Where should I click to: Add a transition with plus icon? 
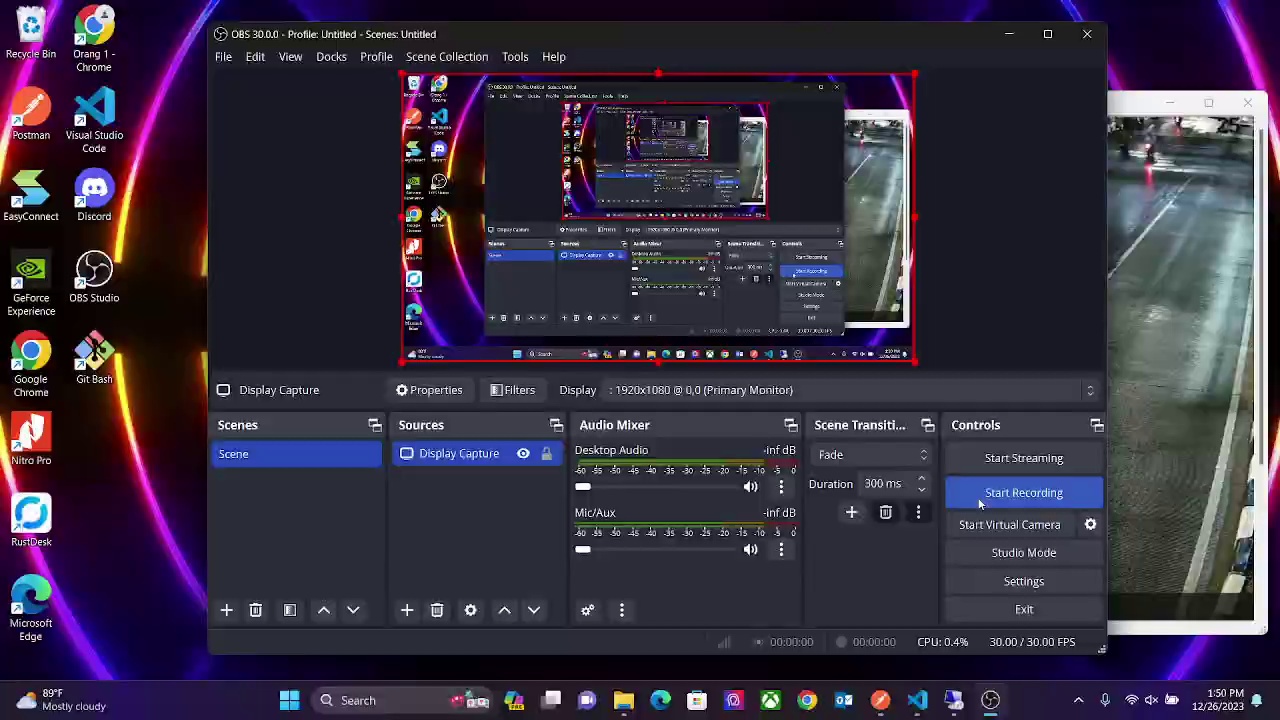click(x=851, y=512)
